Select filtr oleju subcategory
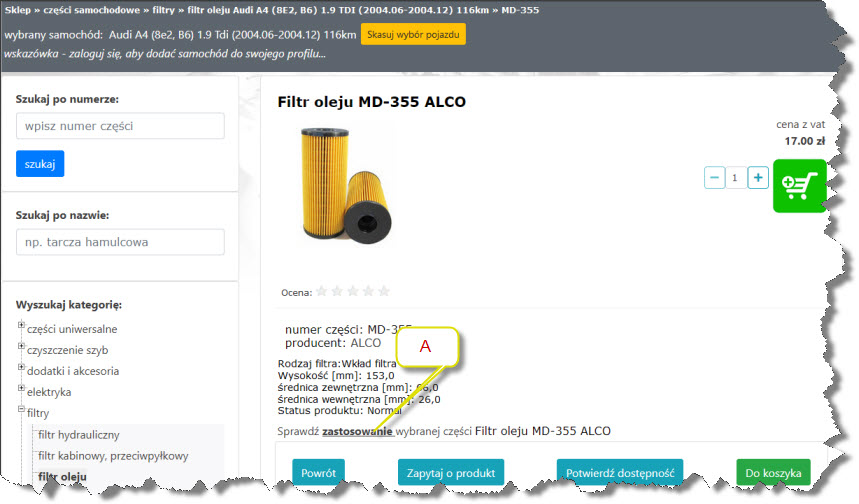This screenshot has width=859, height=504. (62, 477)
